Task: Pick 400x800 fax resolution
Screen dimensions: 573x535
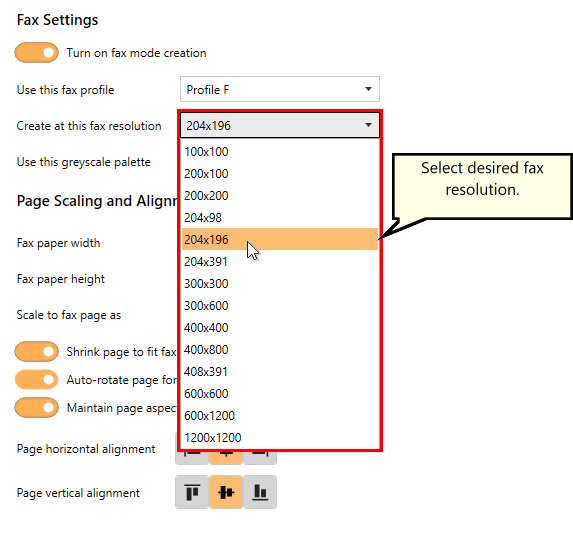Action: 280,350
